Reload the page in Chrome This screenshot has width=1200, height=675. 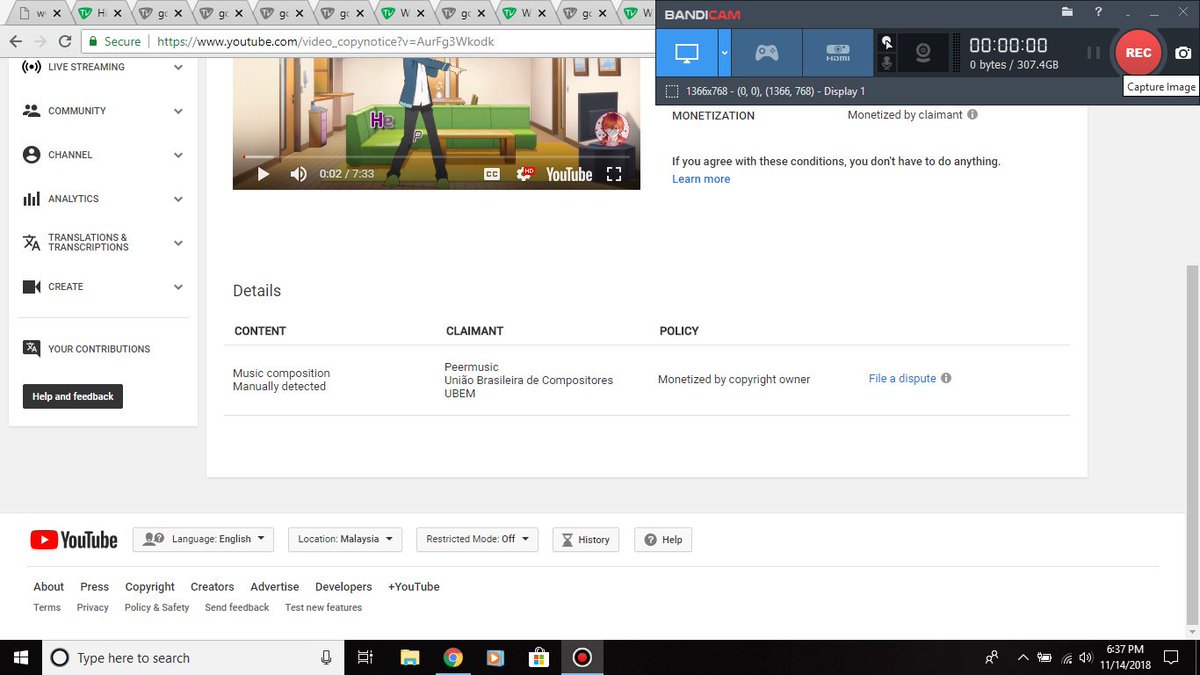point(65,41)
